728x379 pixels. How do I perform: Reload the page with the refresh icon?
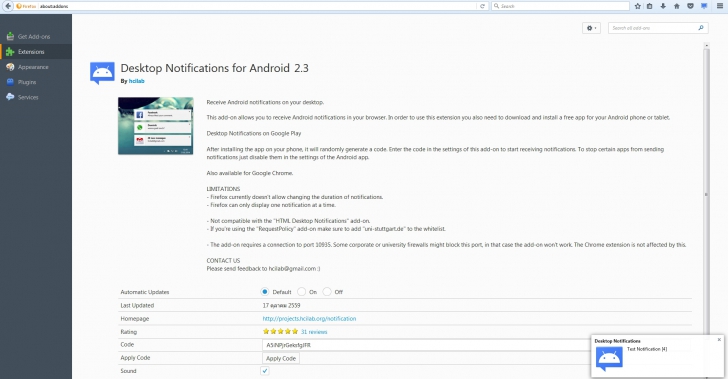point(482,6)
